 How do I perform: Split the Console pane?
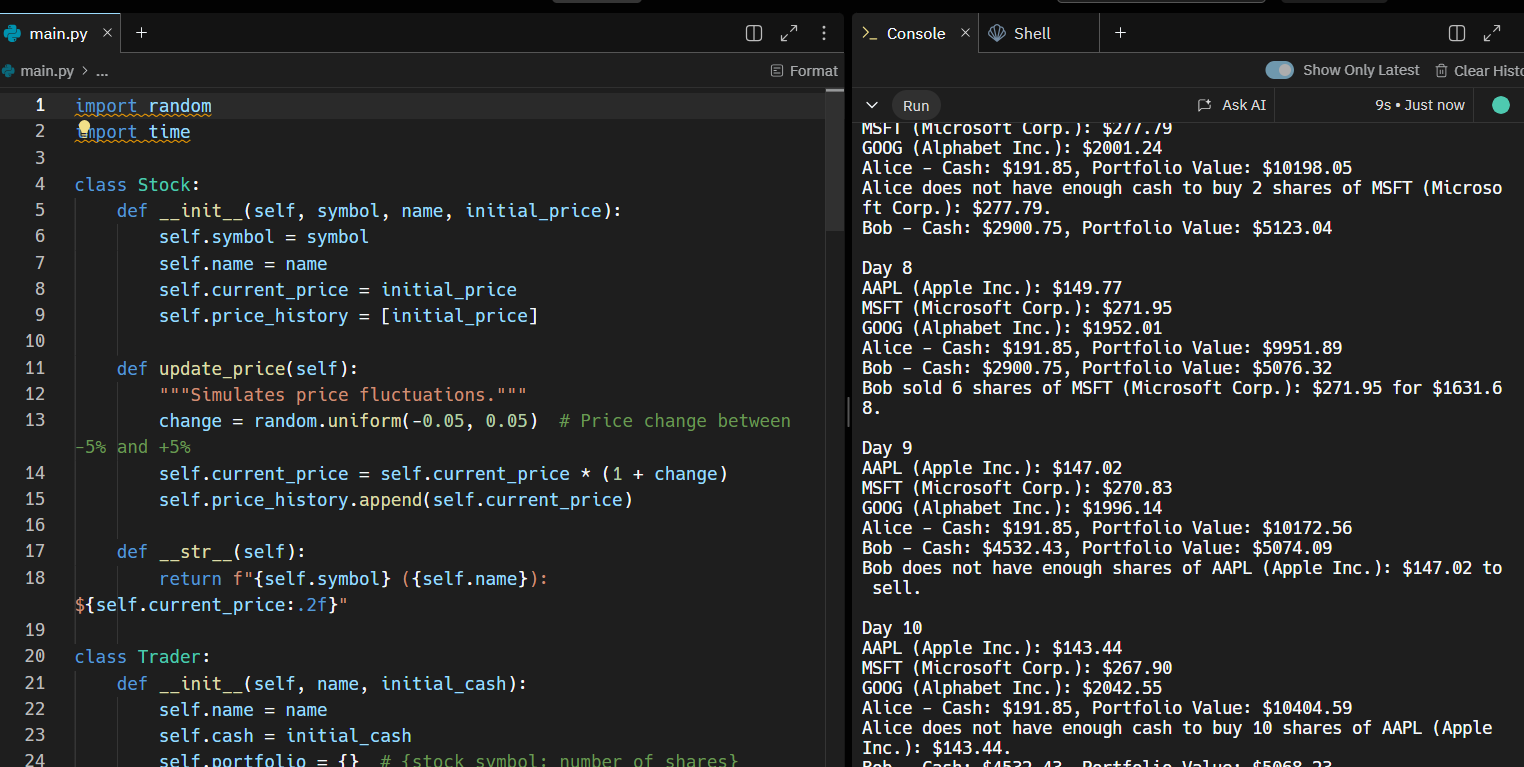(x=1457, y=33)
